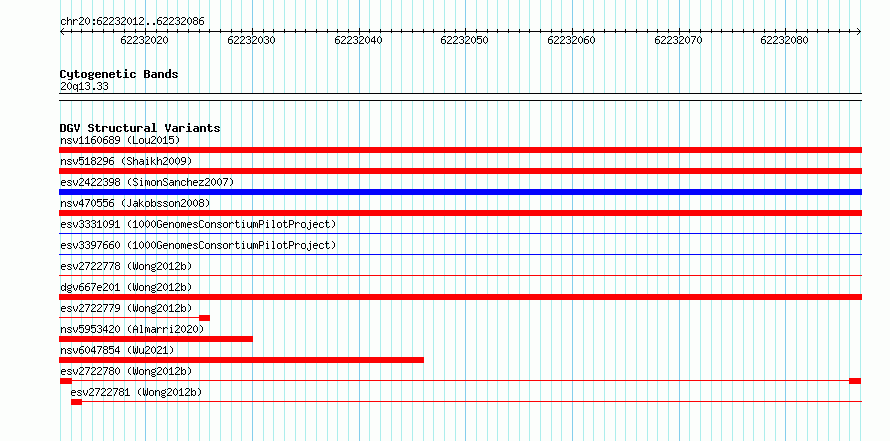The width and height of the screenshot is (890, 441).
Task: Click ruler position 62232020
Action: 145,40
